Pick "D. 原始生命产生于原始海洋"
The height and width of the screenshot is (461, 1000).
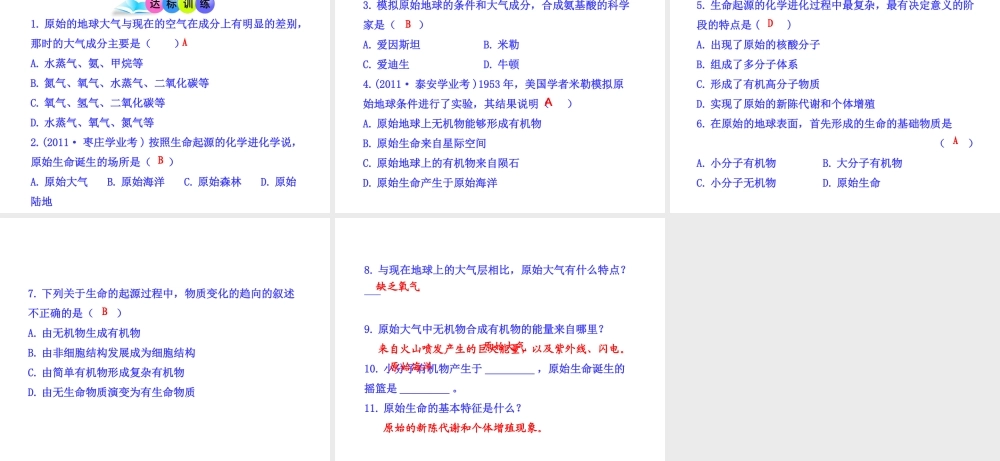point(430,183)
